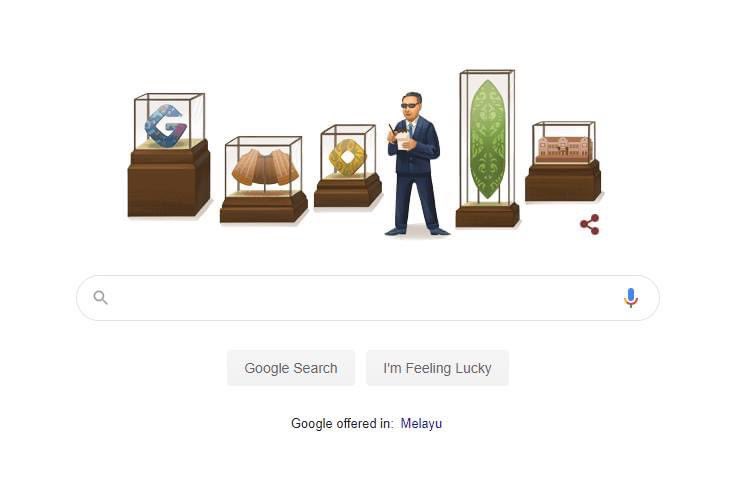Click the white cup the man holds
Viewport: 745px width, 484px height.
(x=403, y=141)
